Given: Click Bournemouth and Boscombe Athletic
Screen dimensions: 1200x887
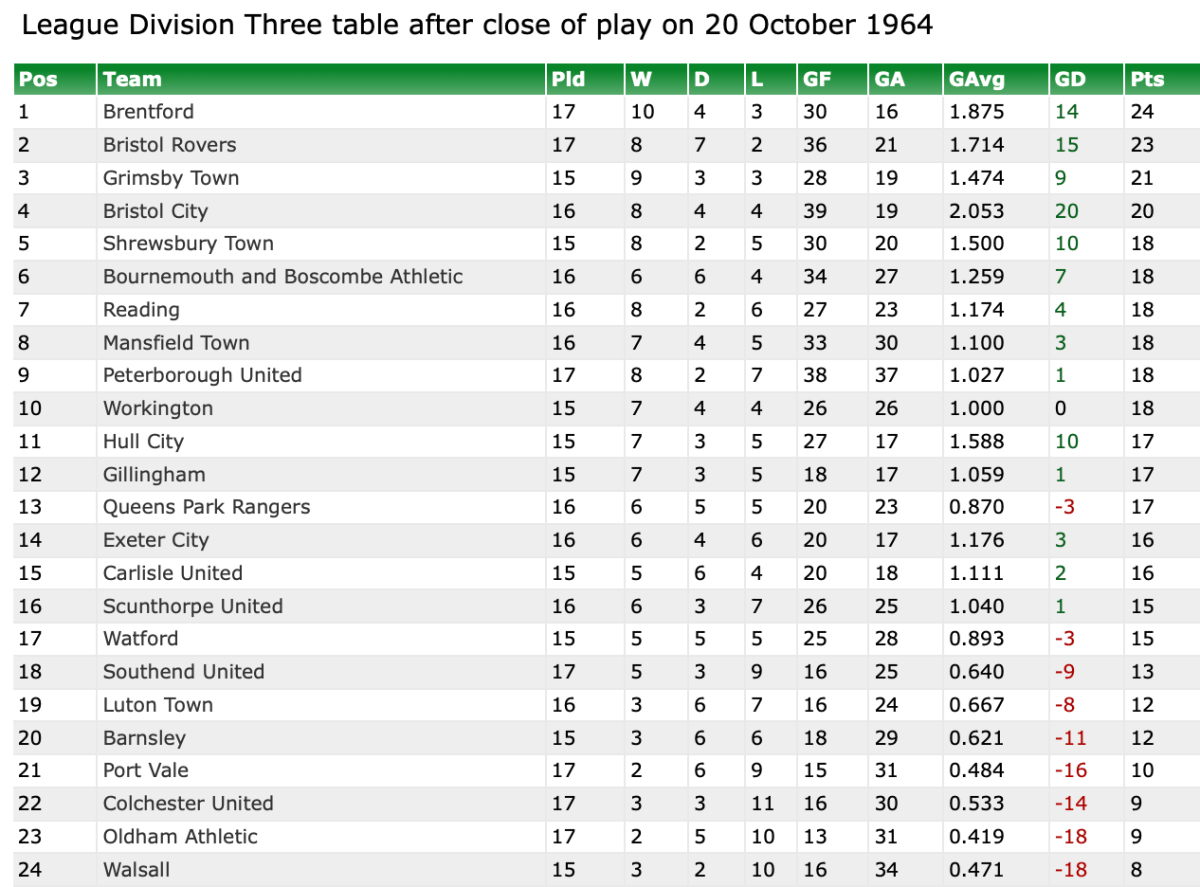Looking at the screenshot, I should pos(282,276).
